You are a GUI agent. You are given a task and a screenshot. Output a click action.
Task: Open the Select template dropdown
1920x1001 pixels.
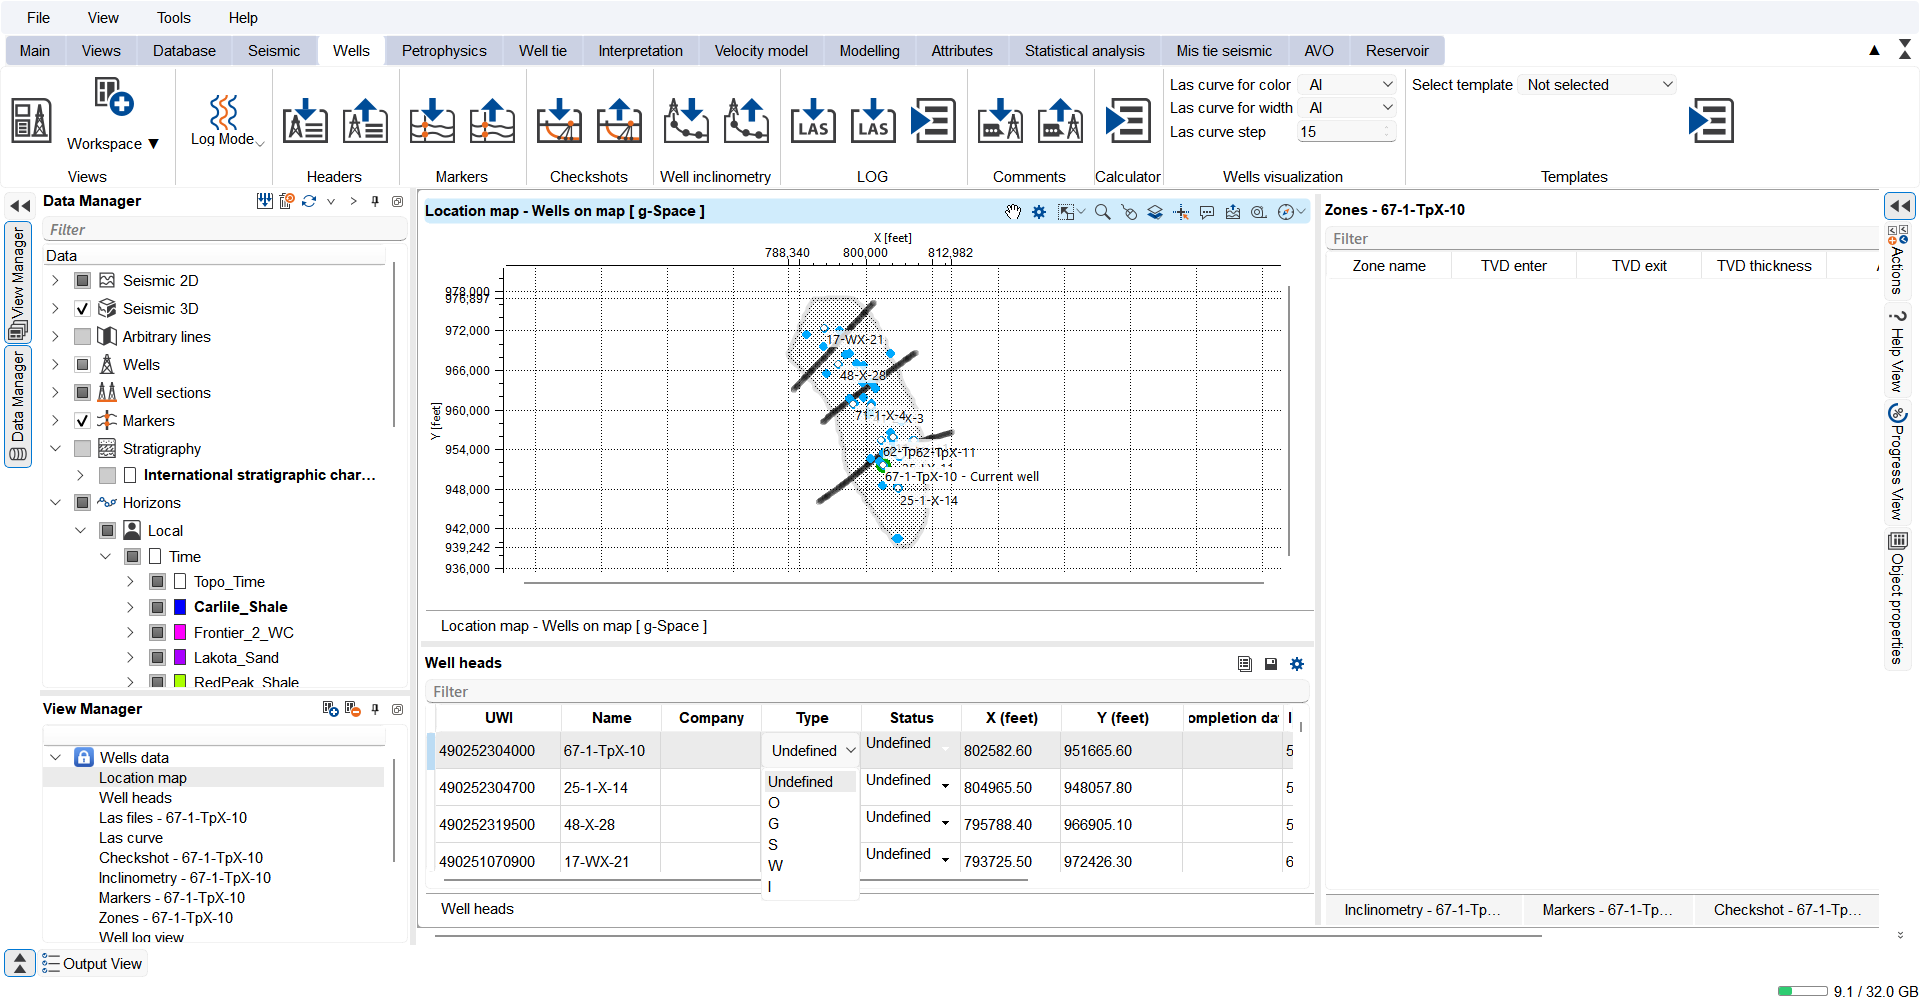(x=1597, y=85)
